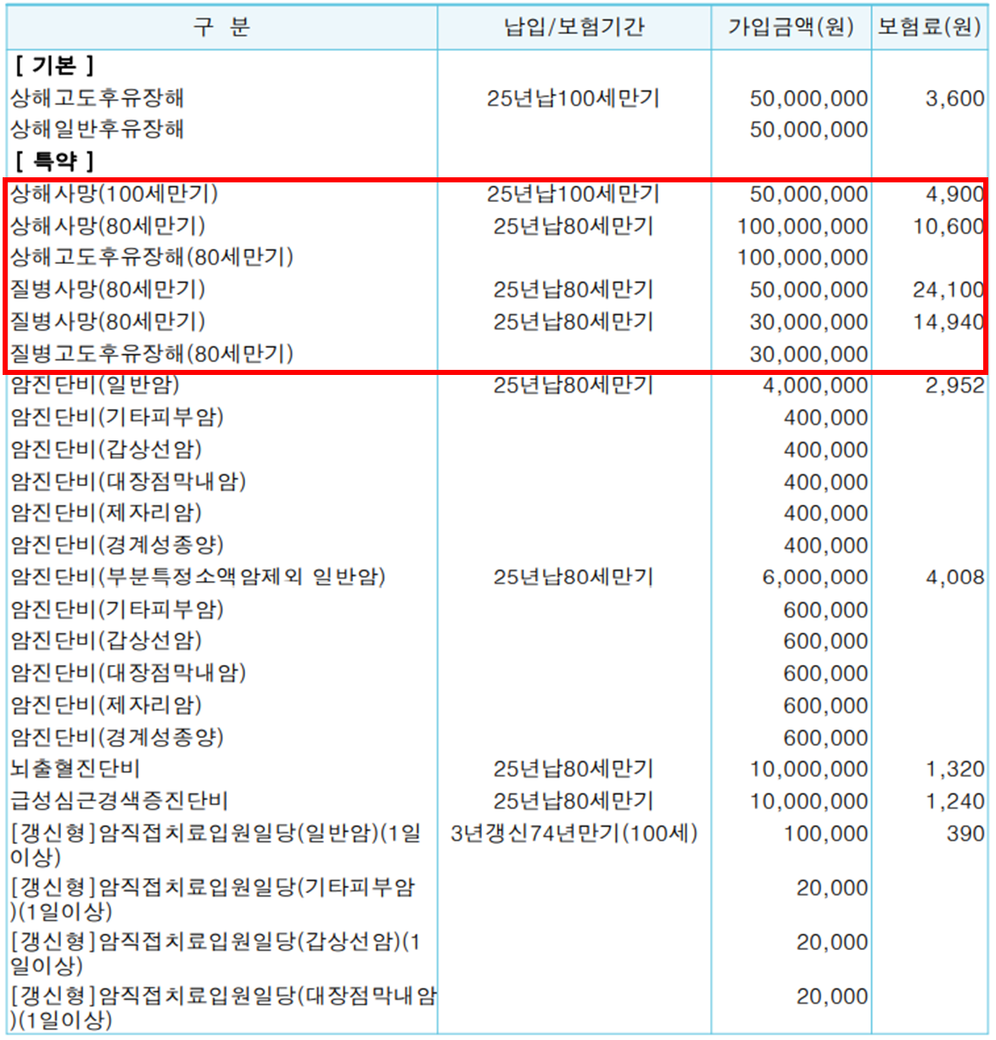Click the "구 분" column header
The width and height of the screenshot is (996, 1040).
pyautogui.click(x=221, y=27)
